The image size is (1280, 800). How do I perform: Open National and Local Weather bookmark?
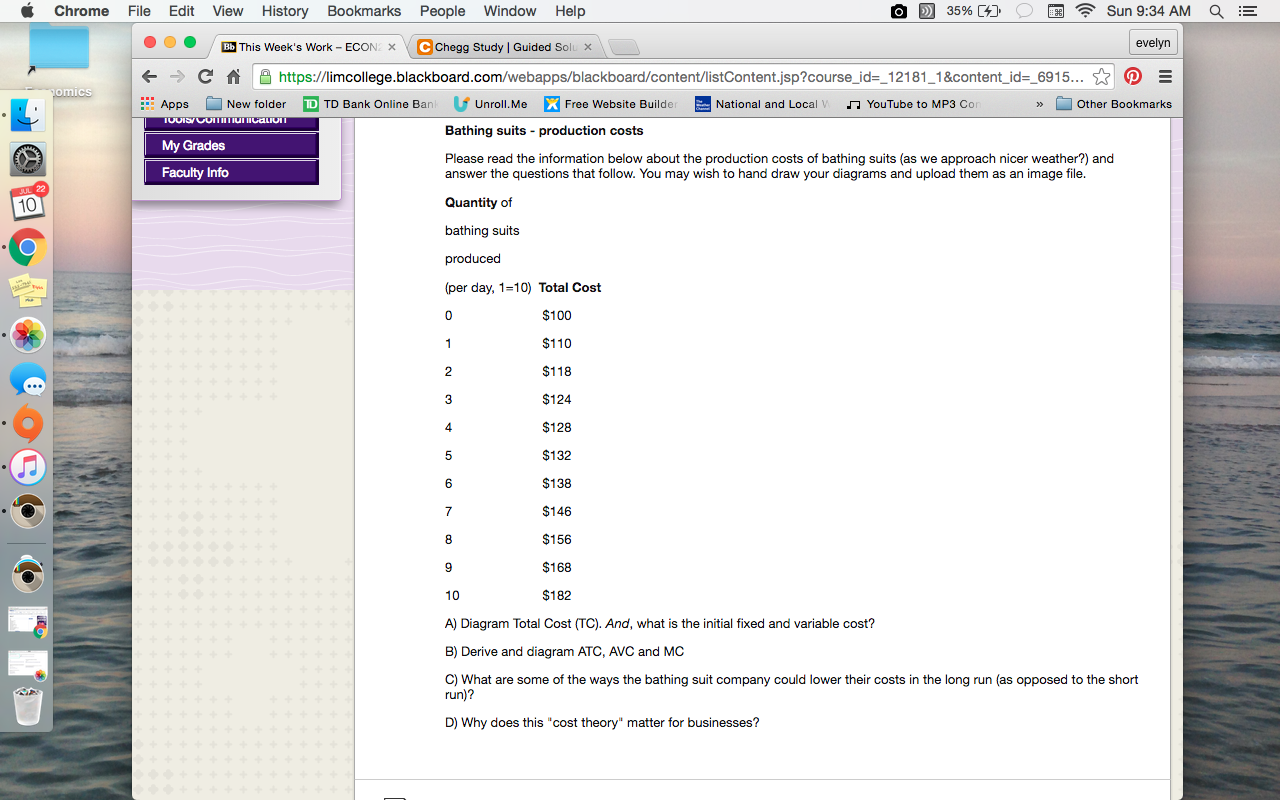(762, 104)
